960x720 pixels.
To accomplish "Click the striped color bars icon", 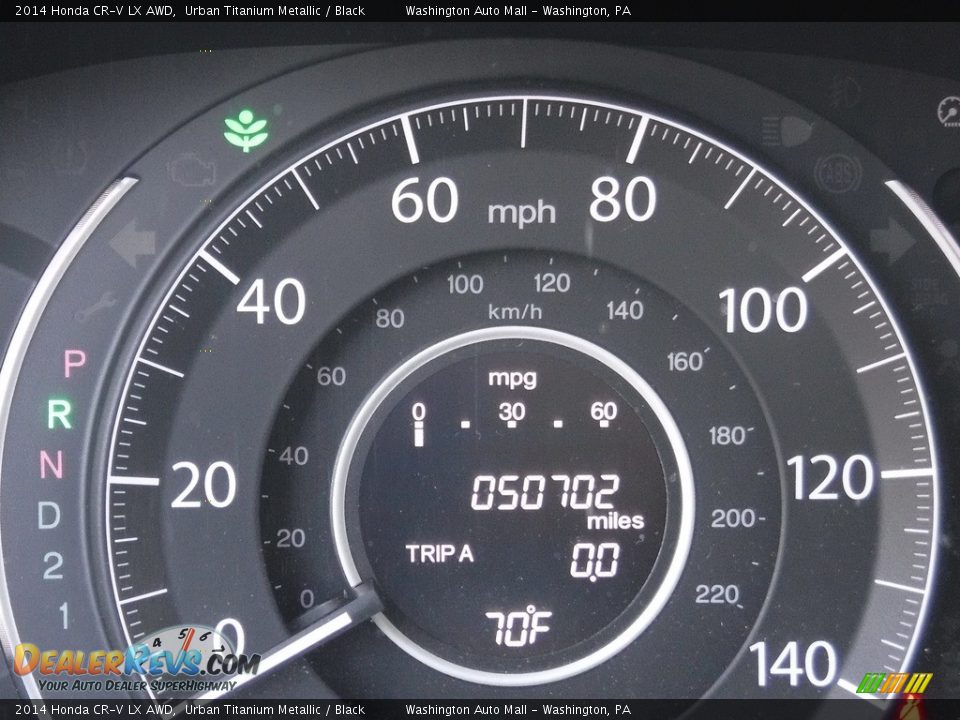I will [x=894, y=683].
